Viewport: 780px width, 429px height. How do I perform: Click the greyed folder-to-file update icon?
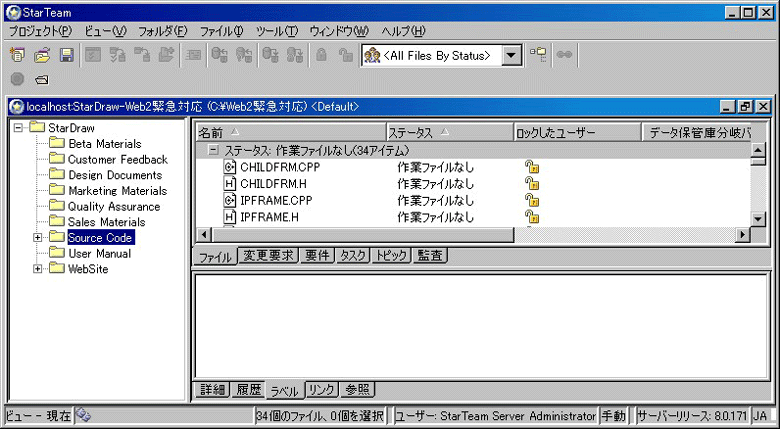coord(142,55)
